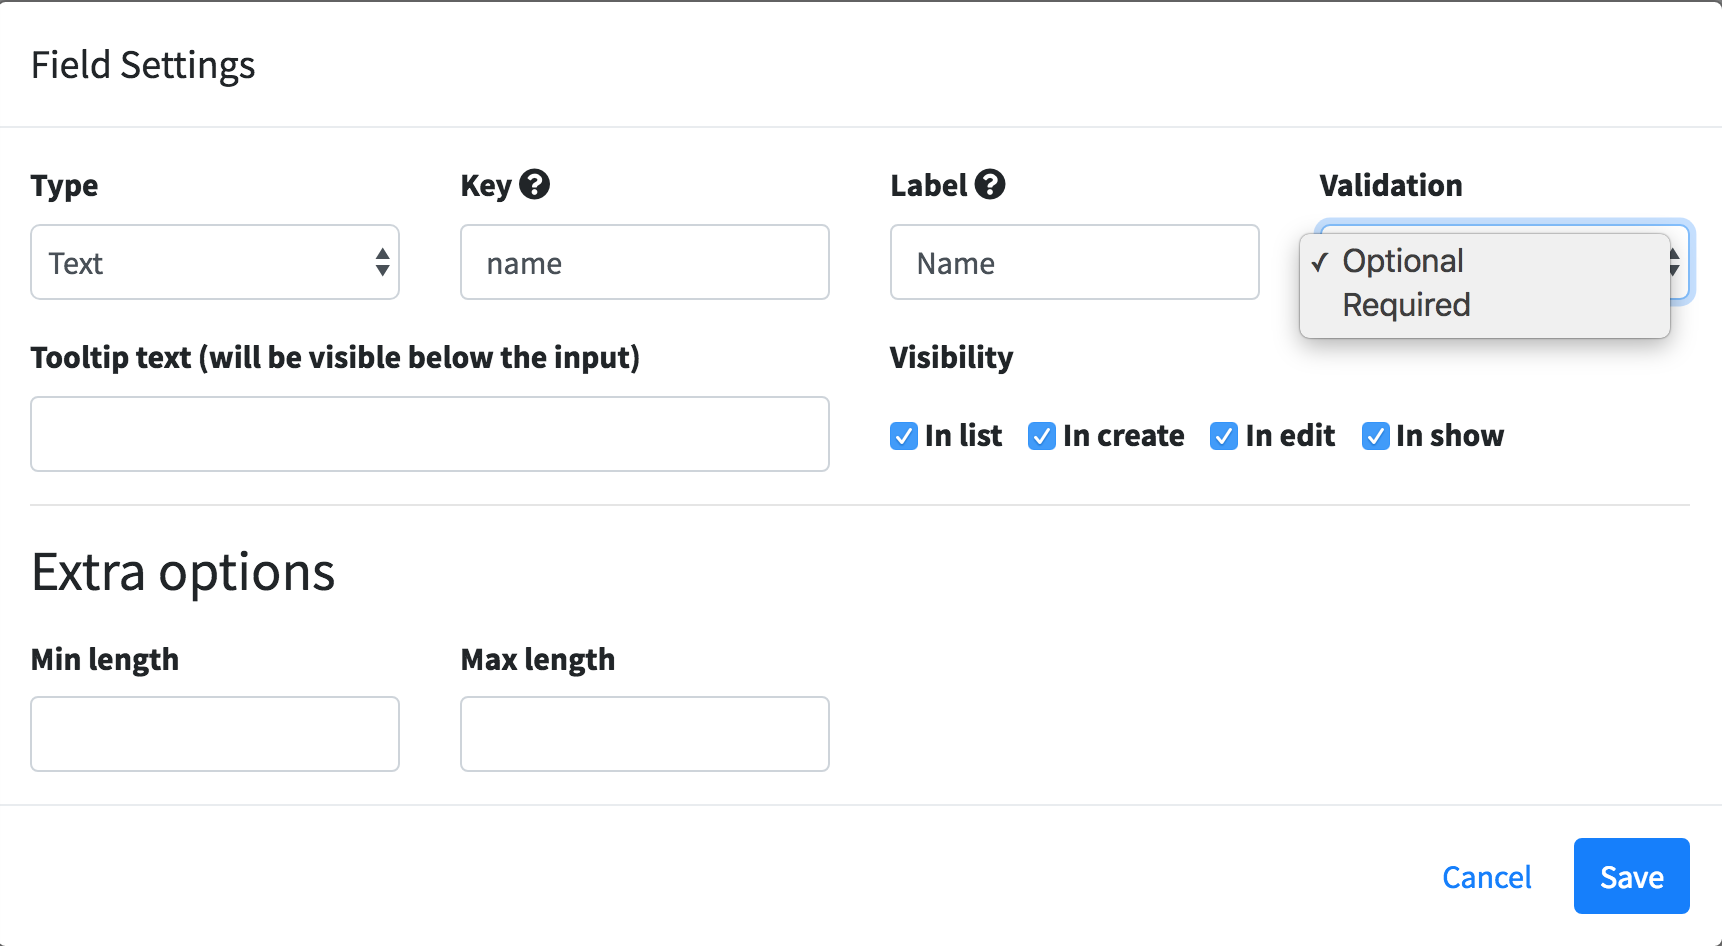Screen dimensions: 1722x946
Task: Click the Max length input field
Action: point(645,734)
